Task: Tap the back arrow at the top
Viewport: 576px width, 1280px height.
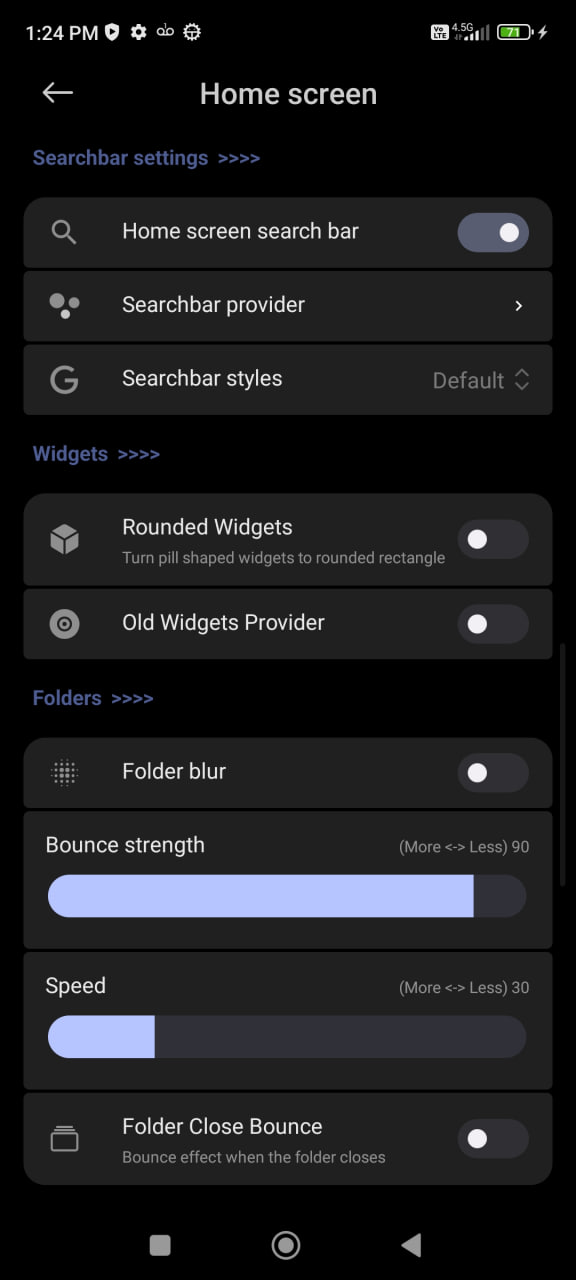Action: 57,92
